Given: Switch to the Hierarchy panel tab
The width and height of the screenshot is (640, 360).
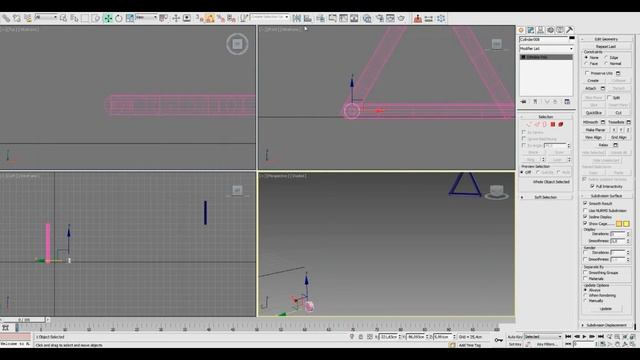Looking at the screenshot, I should 540,30.
